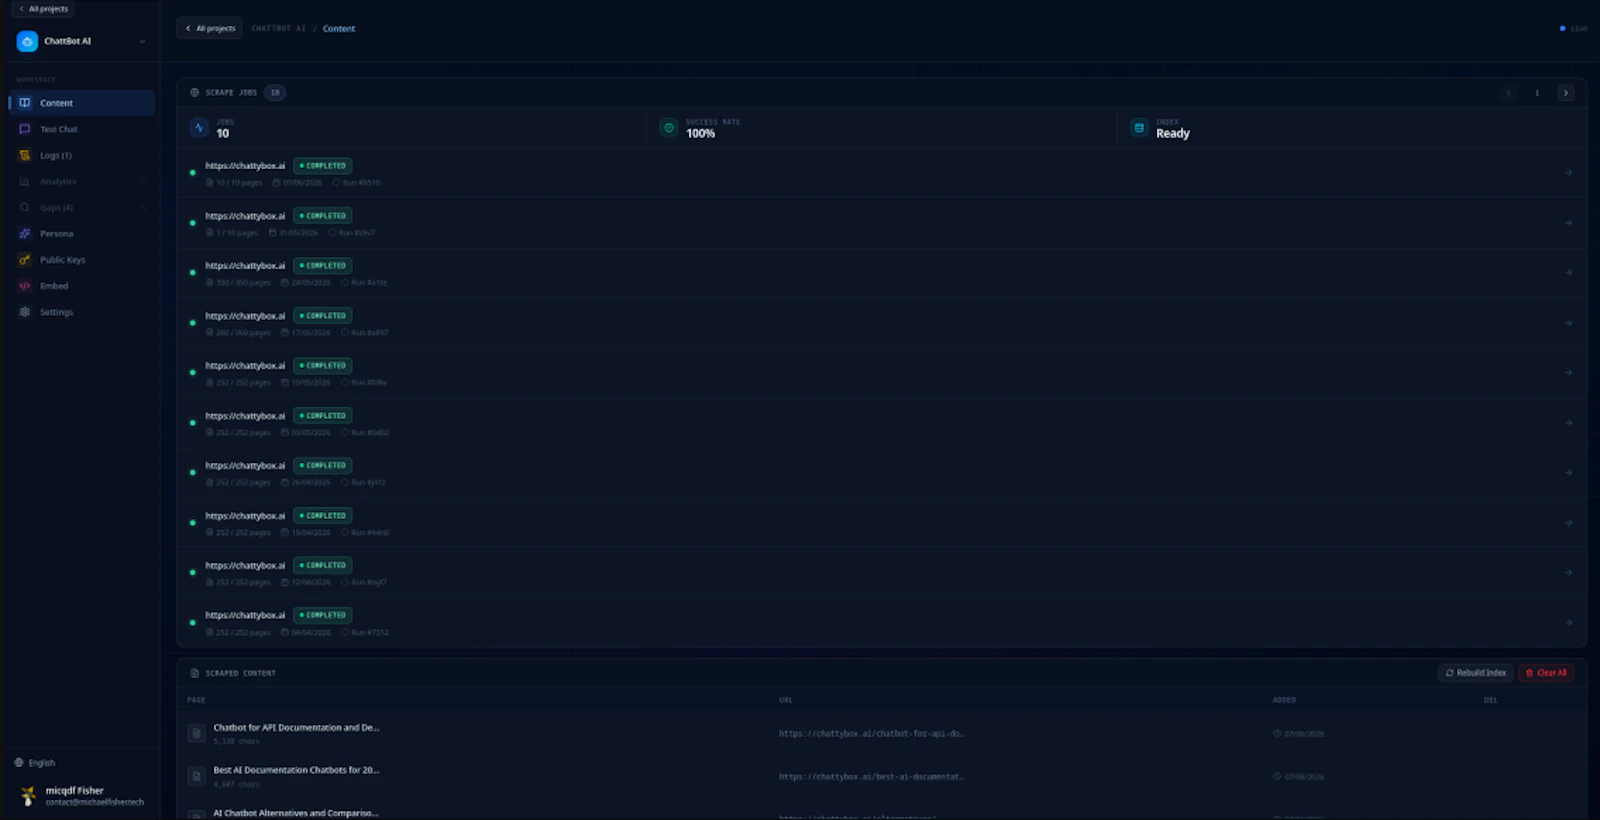The image size is (1600, 820).
Task: Expand the ChattBot AI project dropdown
Action: pos(142,41)
